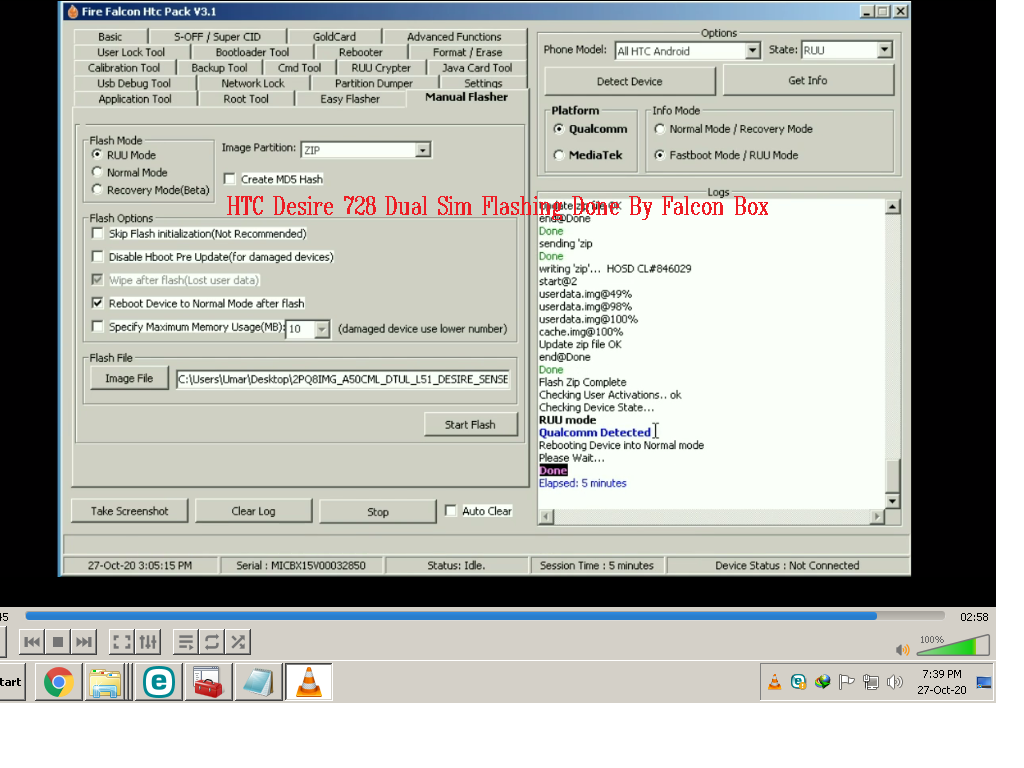The height and width of the screenshot is (768, 1024).
Task: Click Logs vertical scrollbar up arrow
Action: click(x=892, y=207)
